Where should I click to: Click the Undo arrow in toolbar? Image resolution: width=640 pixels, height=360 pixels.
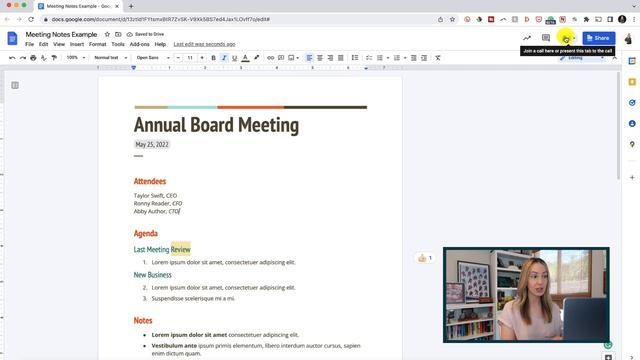[x=12, y=58]
